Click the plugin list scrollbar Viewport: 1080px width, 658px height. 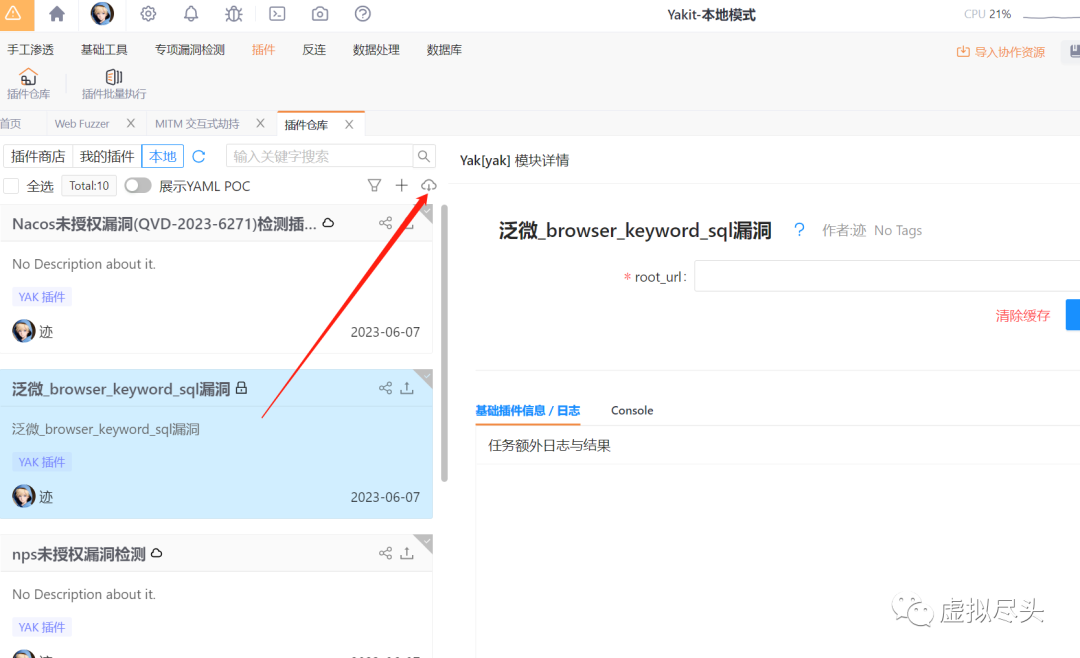(444, 343)
